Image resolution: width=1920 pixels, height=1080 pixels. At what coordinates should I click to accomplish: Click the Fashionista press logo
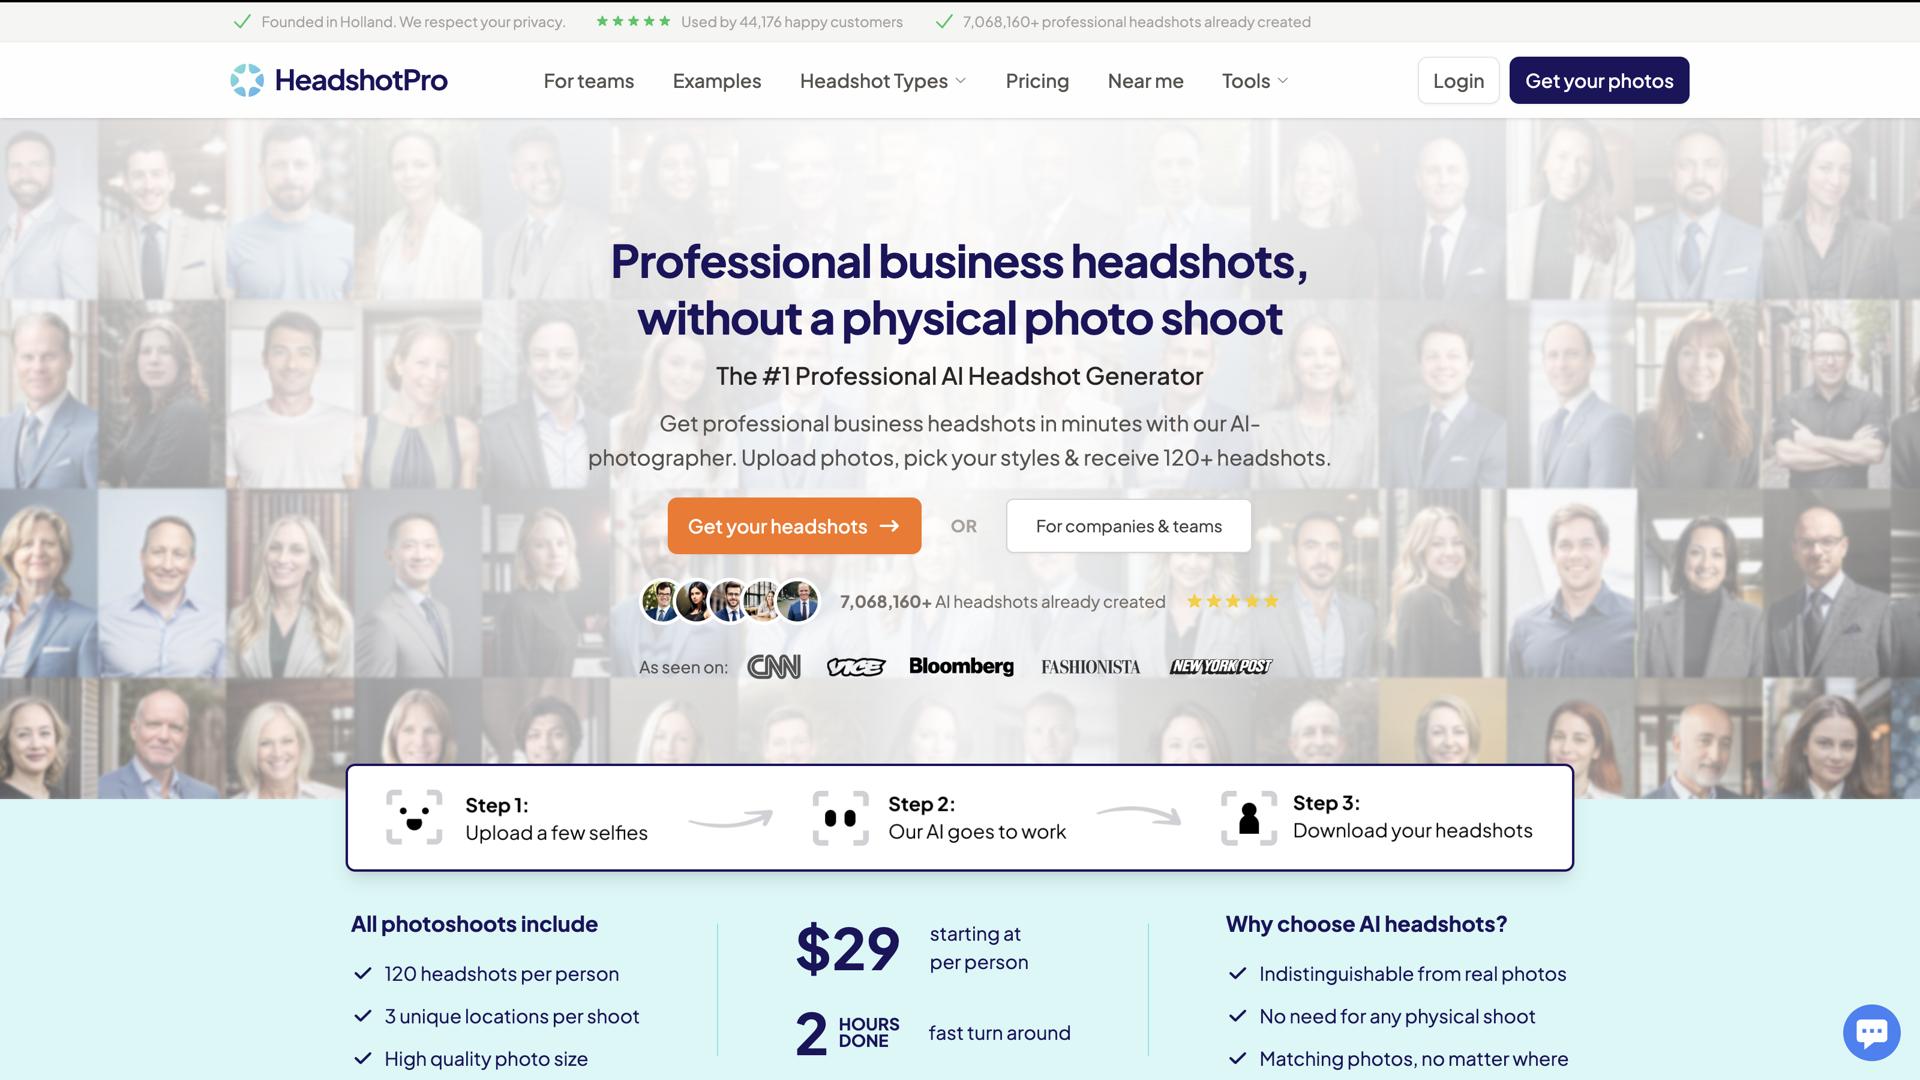[x=1091, y=666]
